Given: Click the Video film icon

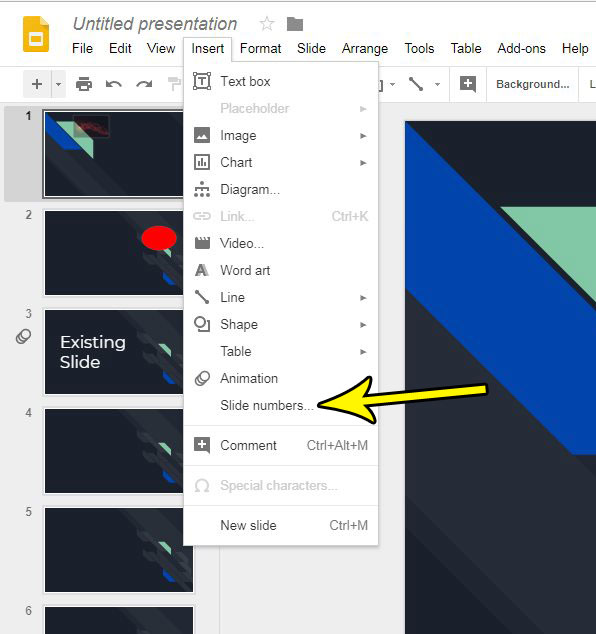Looking at the screenshot, I should (x=202, y=243).
